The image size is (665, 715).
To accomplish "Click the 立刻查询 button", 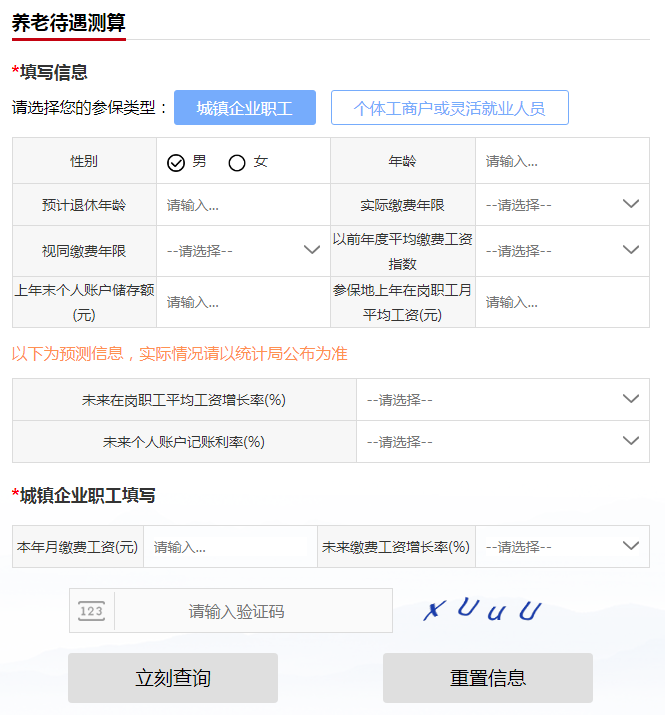I will pyautogui.click(x=173, y=678).
